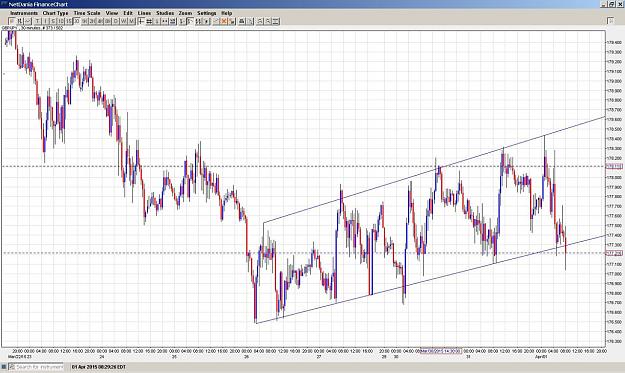This screenshot has height=373, width=625.
Task: Activate the crosshair cursor tool
Action: pyautogui.click(x=140, y=21)
